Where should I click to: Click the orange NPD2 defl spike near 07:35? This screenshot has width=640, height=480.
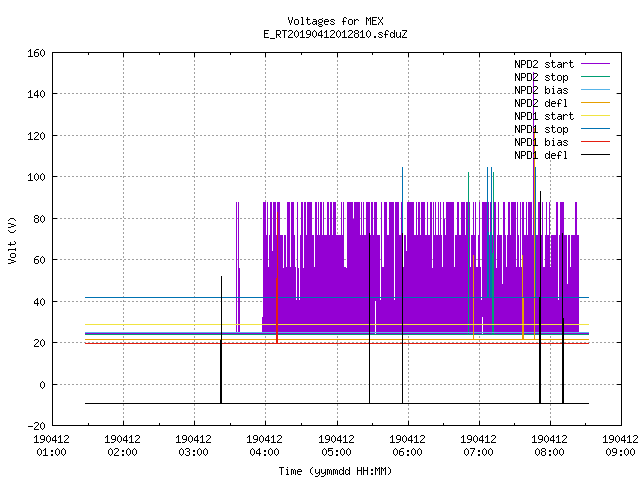[523, 297]
